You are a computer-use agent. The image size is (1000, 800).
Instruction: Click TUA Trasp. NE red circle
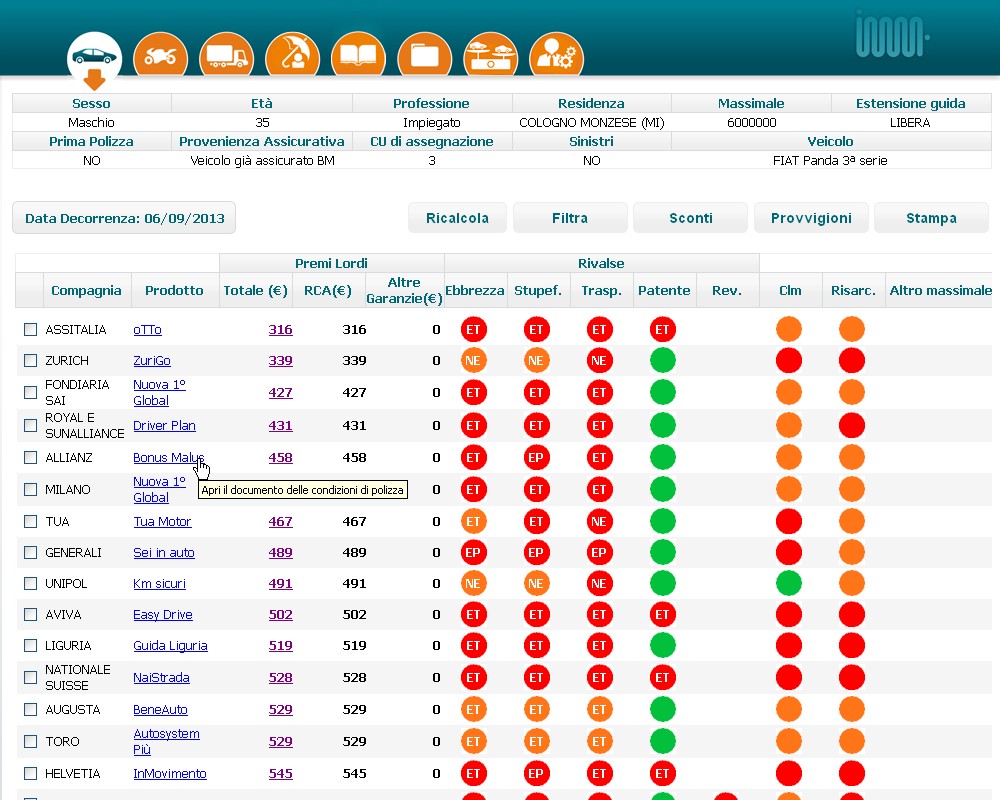click(x=599, y=521)
